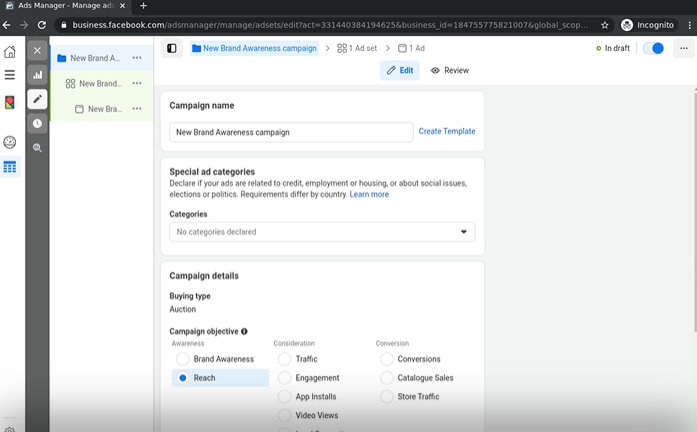Open the charts view icon in sidebar

coord(37,74)
